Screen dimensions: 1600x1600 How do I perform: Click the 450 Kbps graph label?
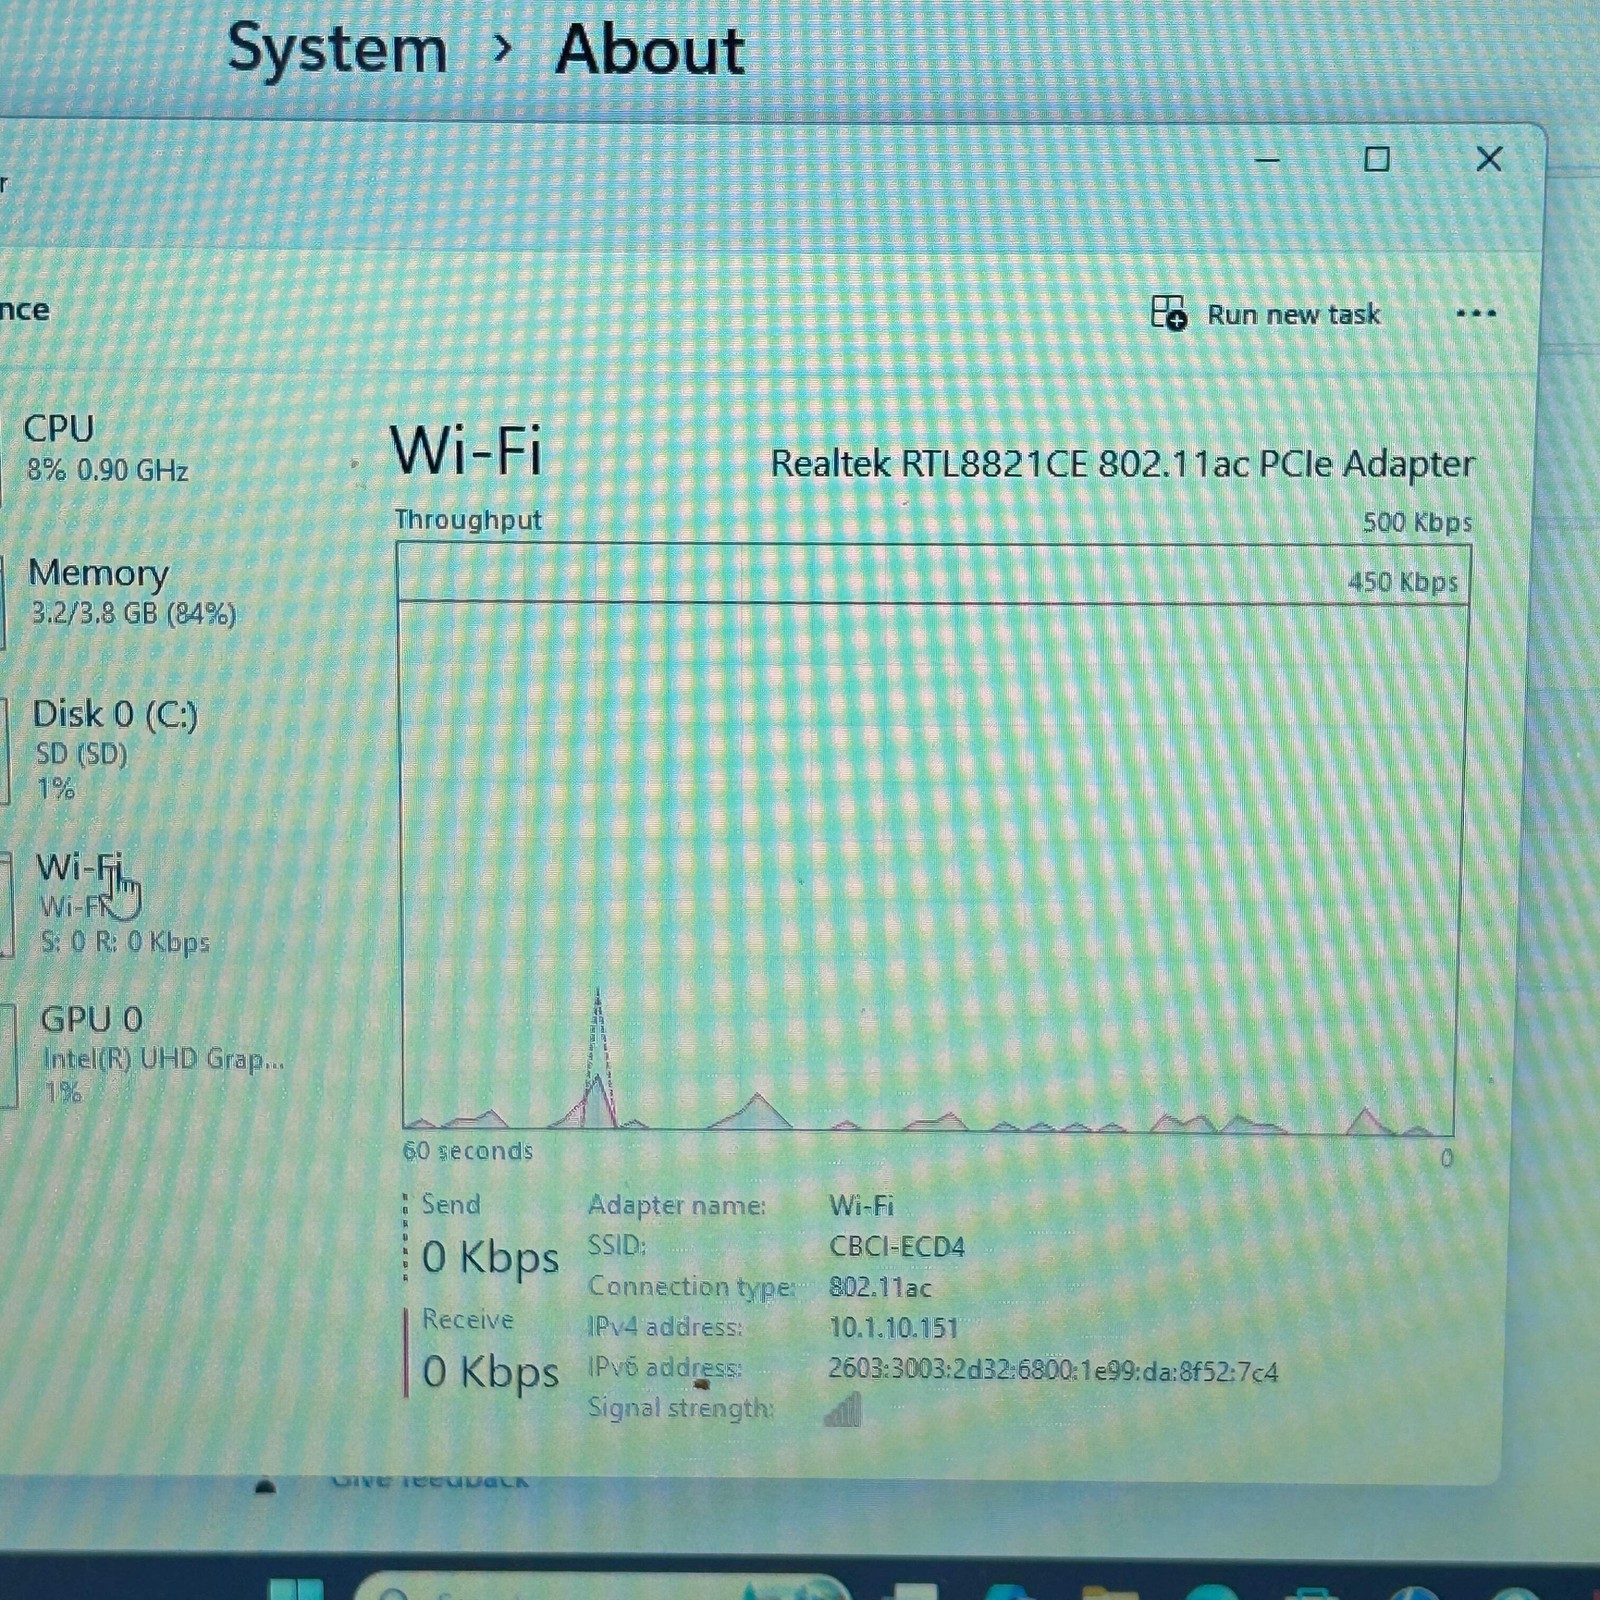click(1403, 582)
